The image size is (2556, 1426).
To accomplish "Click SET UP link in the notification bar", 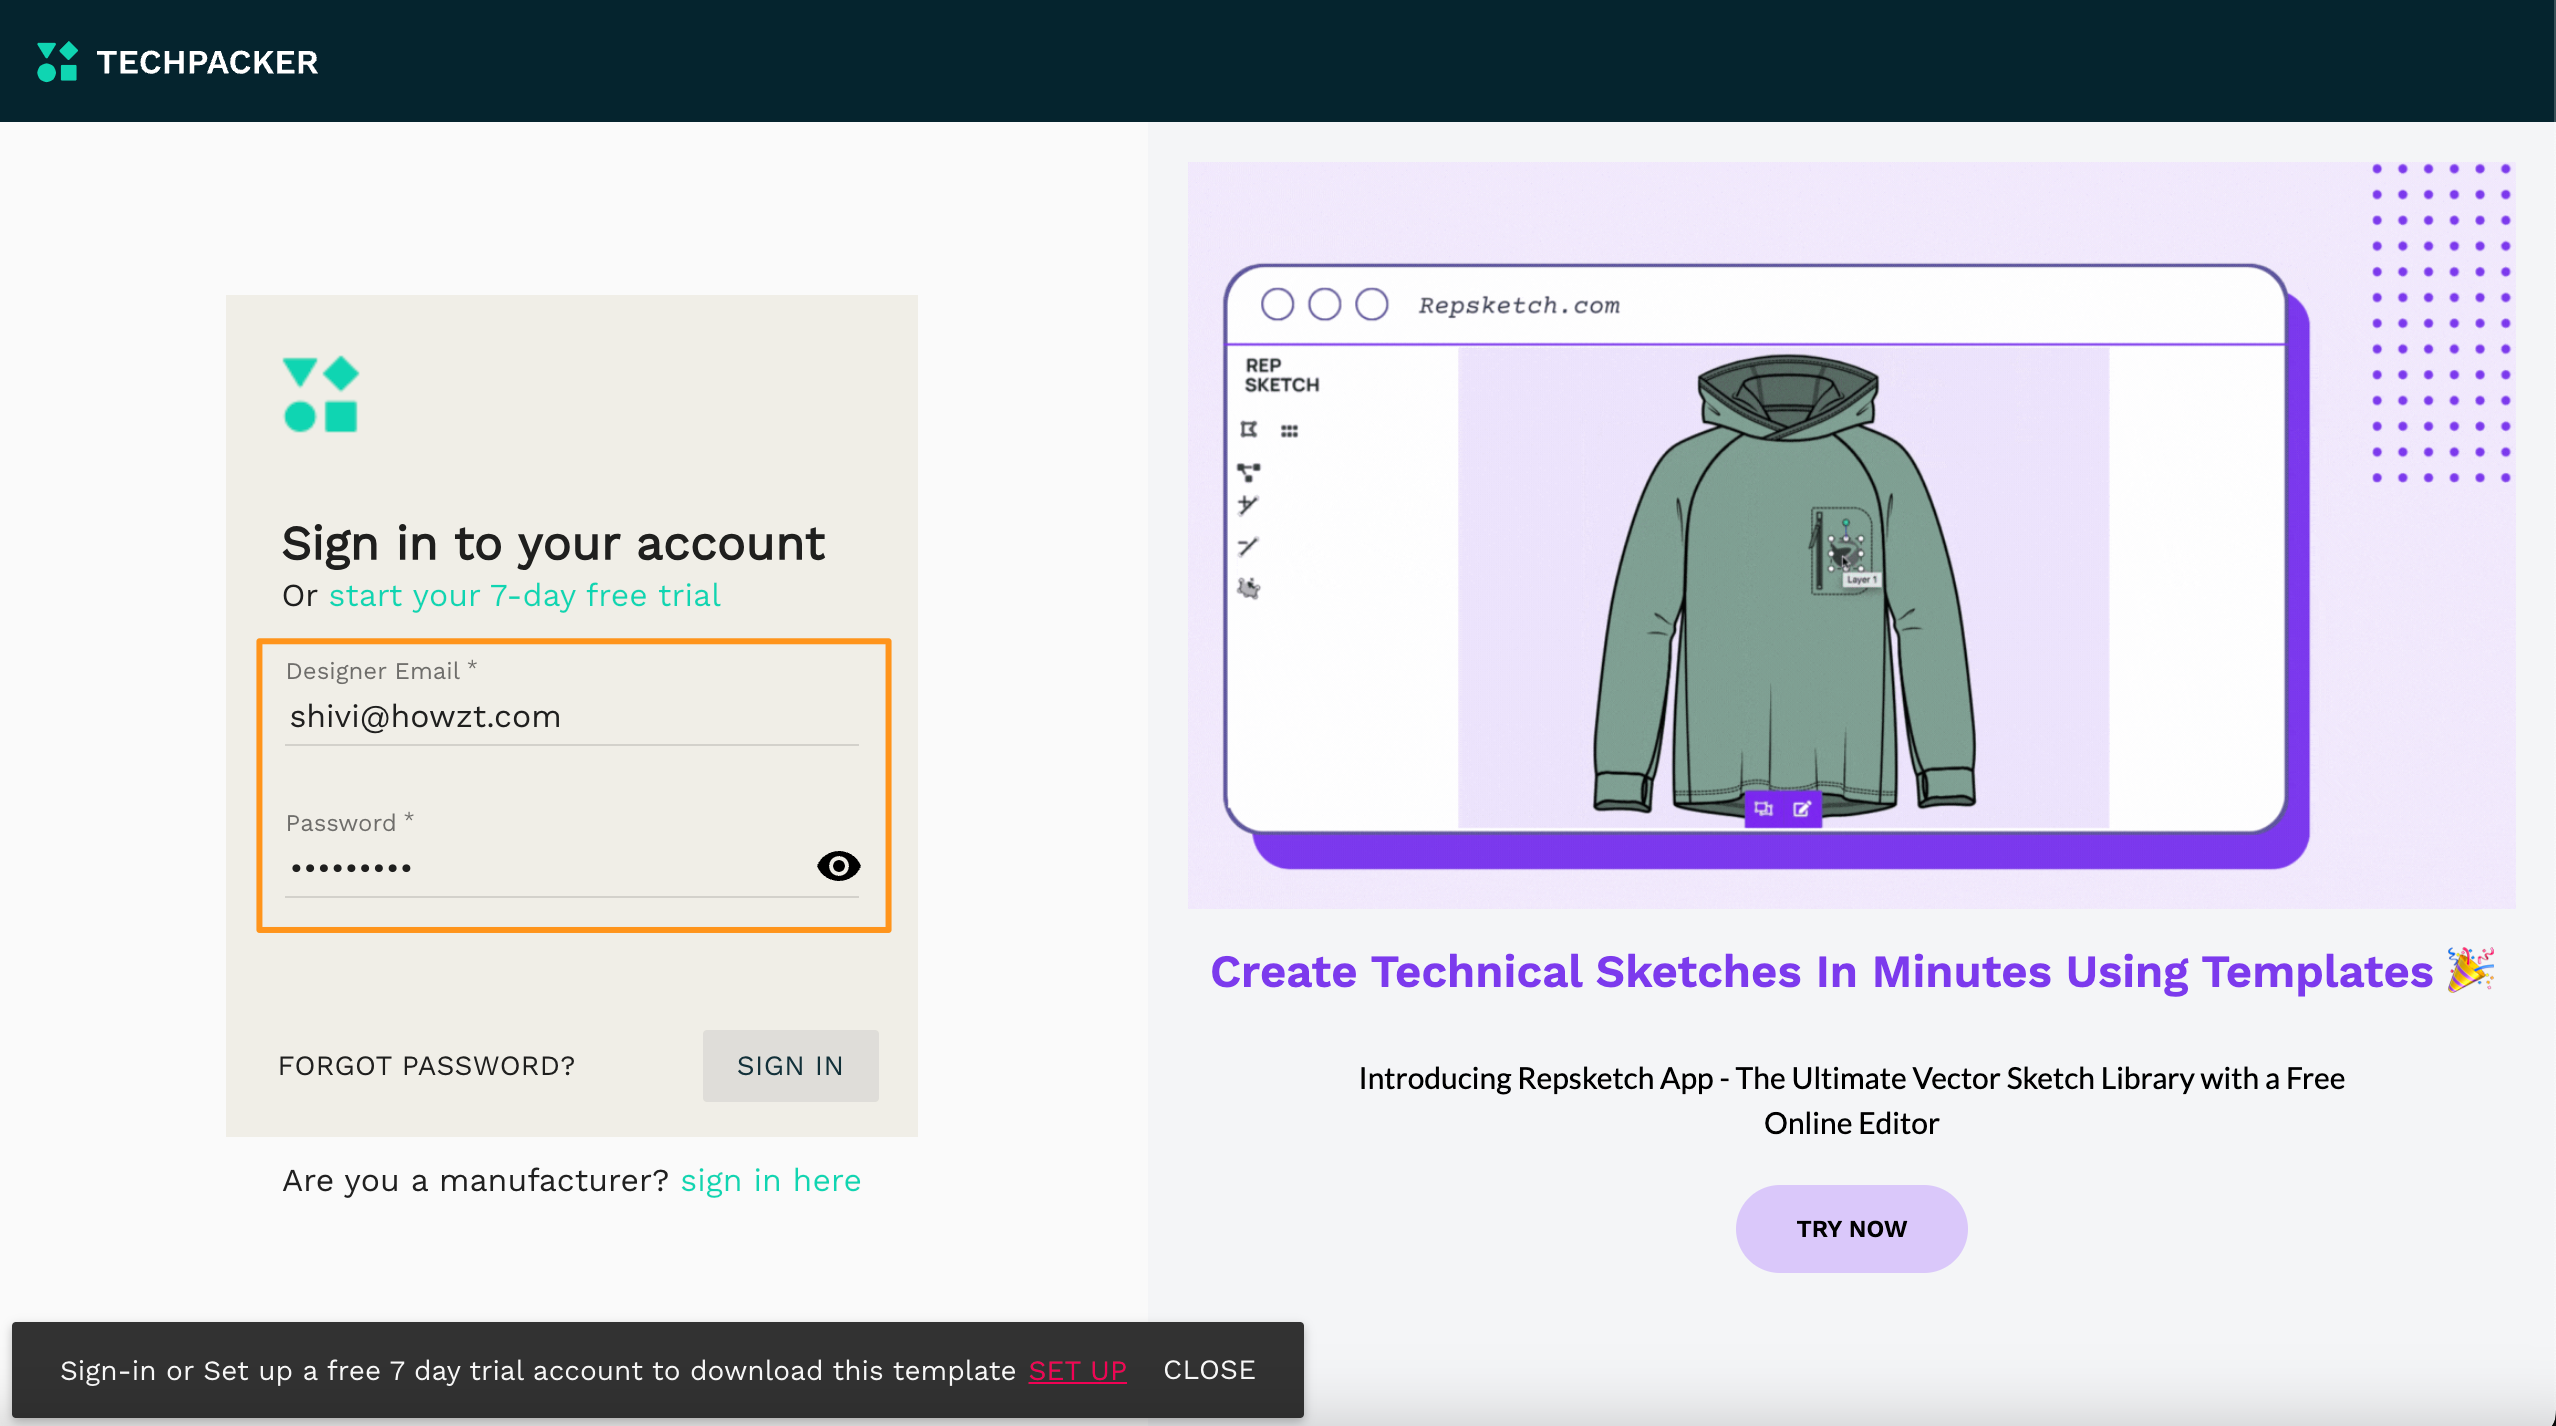I will coord(1077,1371).
